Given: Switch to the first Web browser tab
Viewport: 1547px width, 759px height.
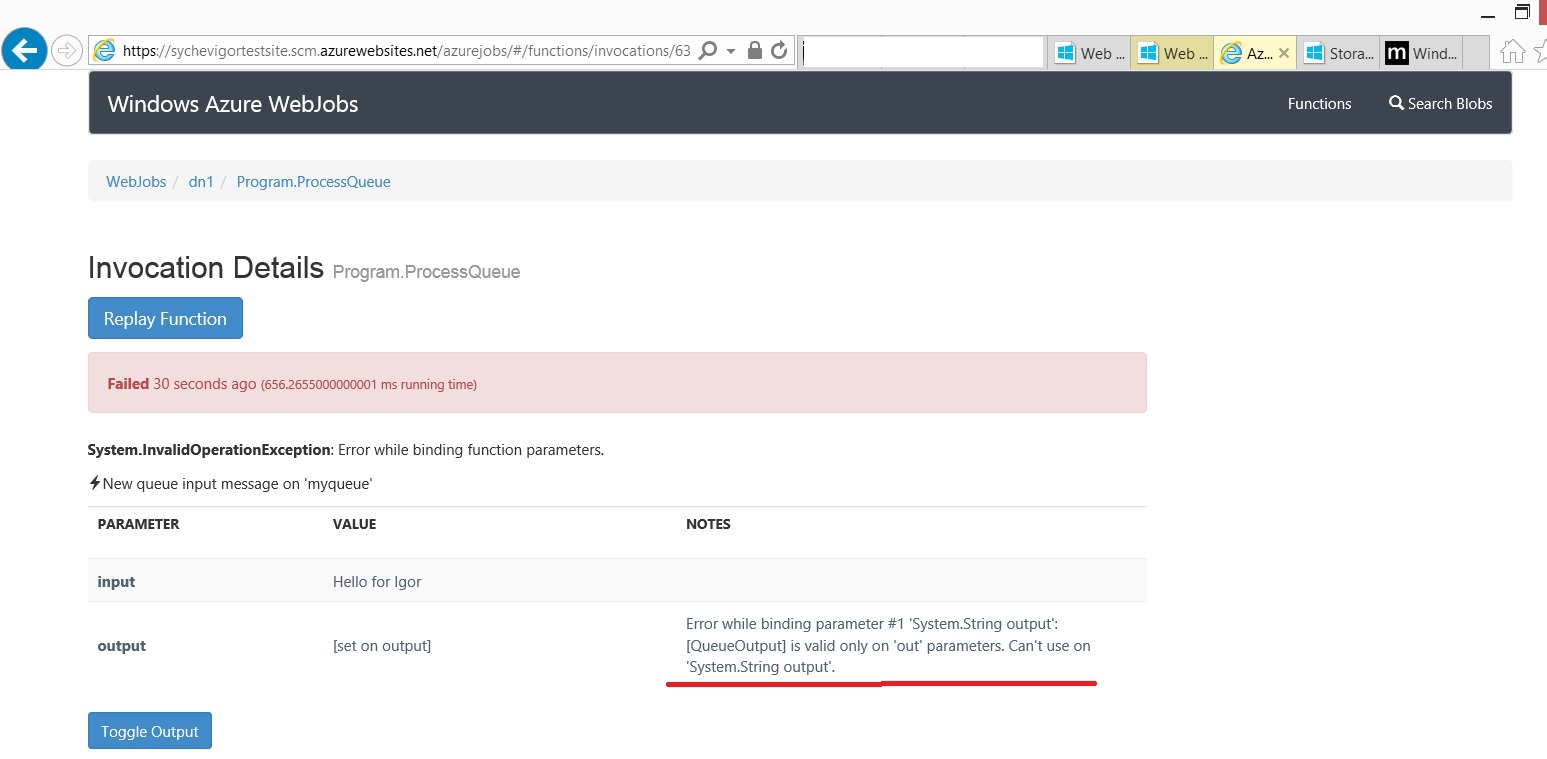Looking at the screenshot, I should coord(1088,52).
